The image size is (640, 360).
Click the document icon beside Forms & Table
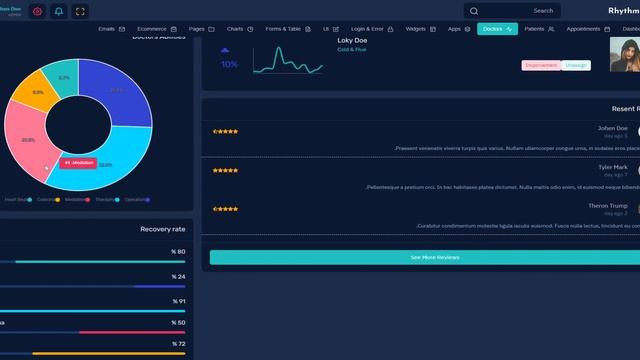click(x=308, y=29)
